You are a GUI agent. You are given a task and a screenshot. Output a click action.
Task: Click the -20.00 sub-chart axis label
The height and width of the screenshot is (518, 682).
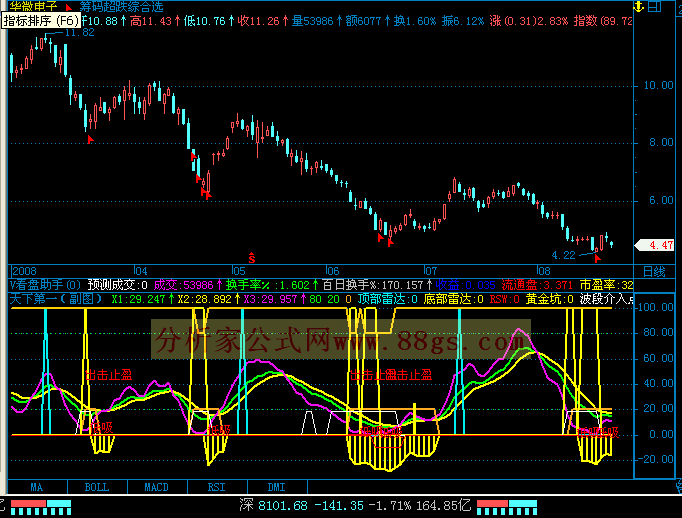[x=655, y=459]
